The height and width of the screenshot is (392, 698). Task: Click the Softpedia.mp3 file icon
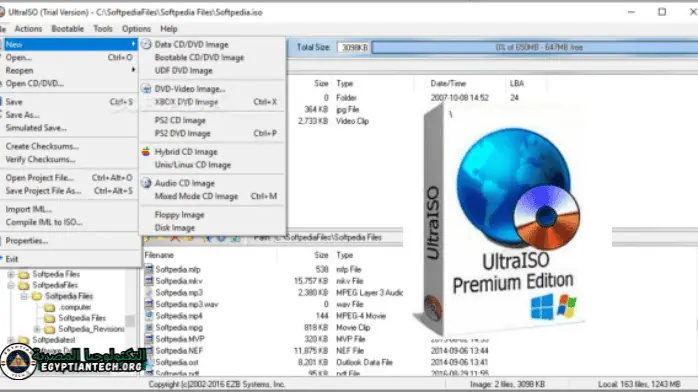[149, 292]
